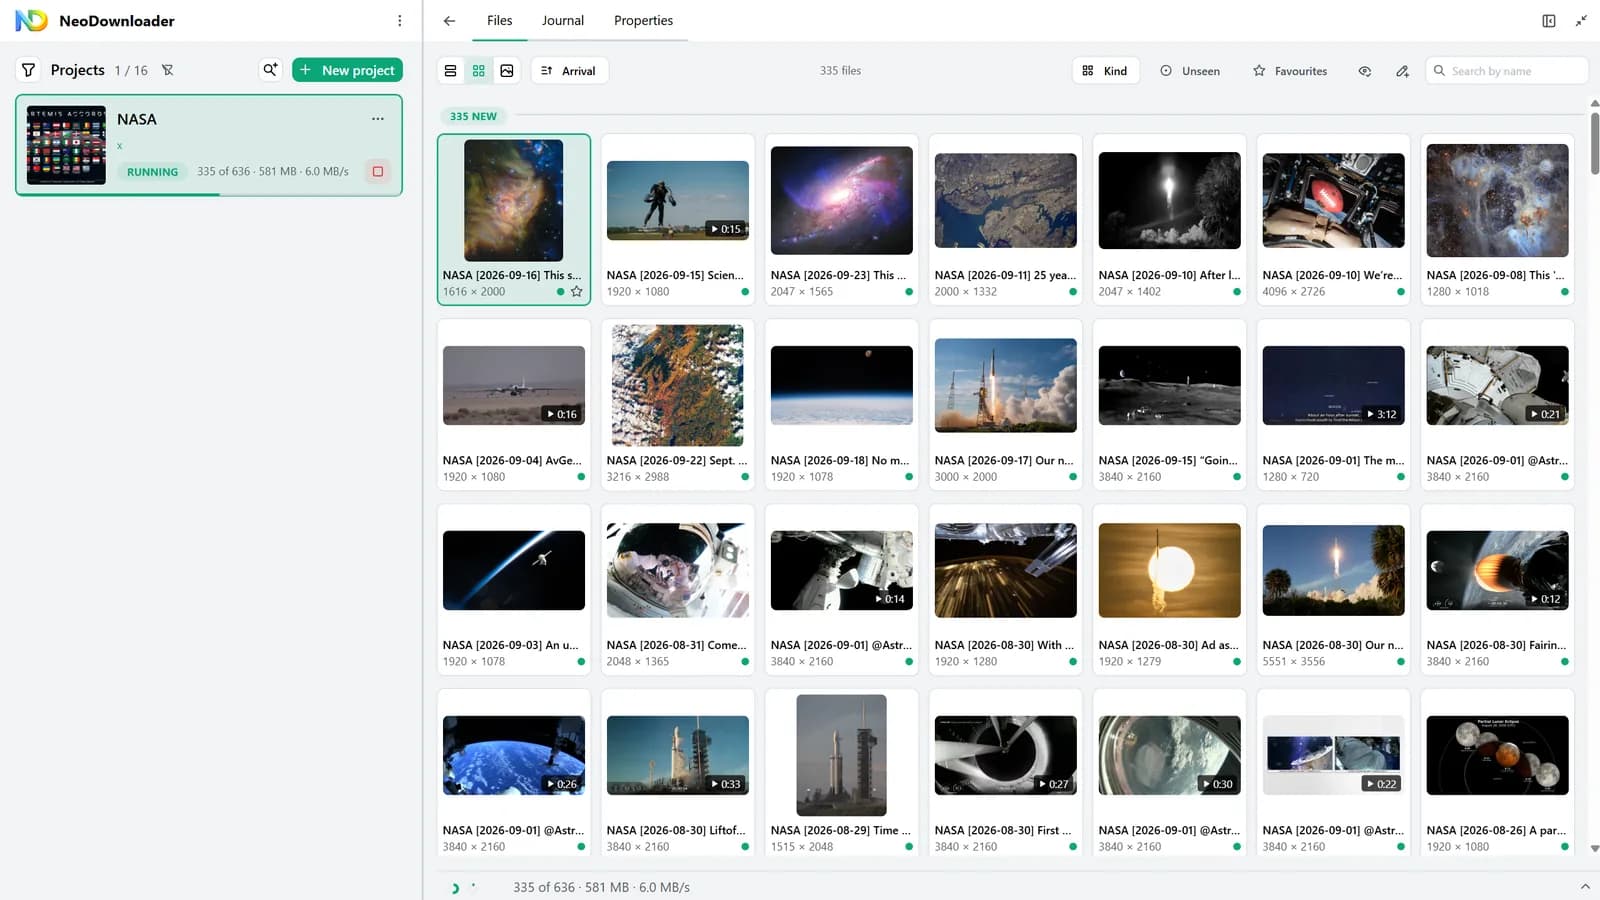Open the projects filter funnel
1600x900 pixels.
coord(29,70)
